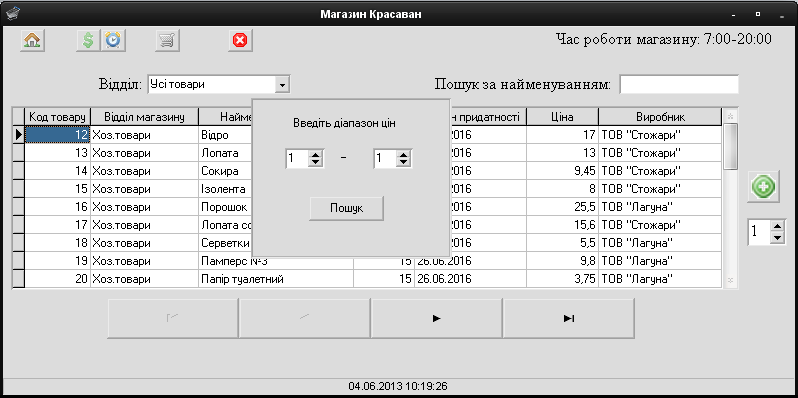The image size is (798, 398).
Task: Open the app icon in title bar
Action: (x=14, y=14)
